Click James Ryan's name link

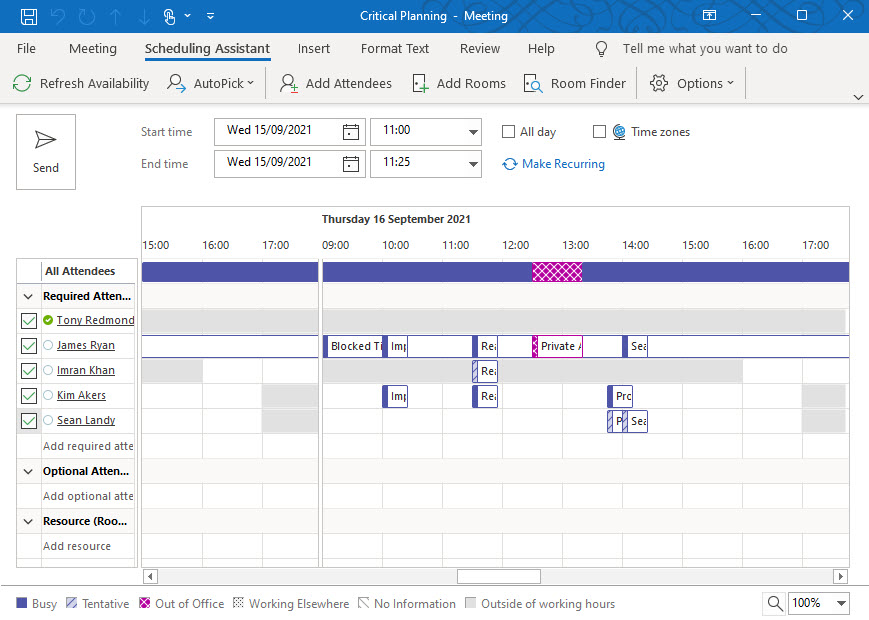tap(85, 345)
